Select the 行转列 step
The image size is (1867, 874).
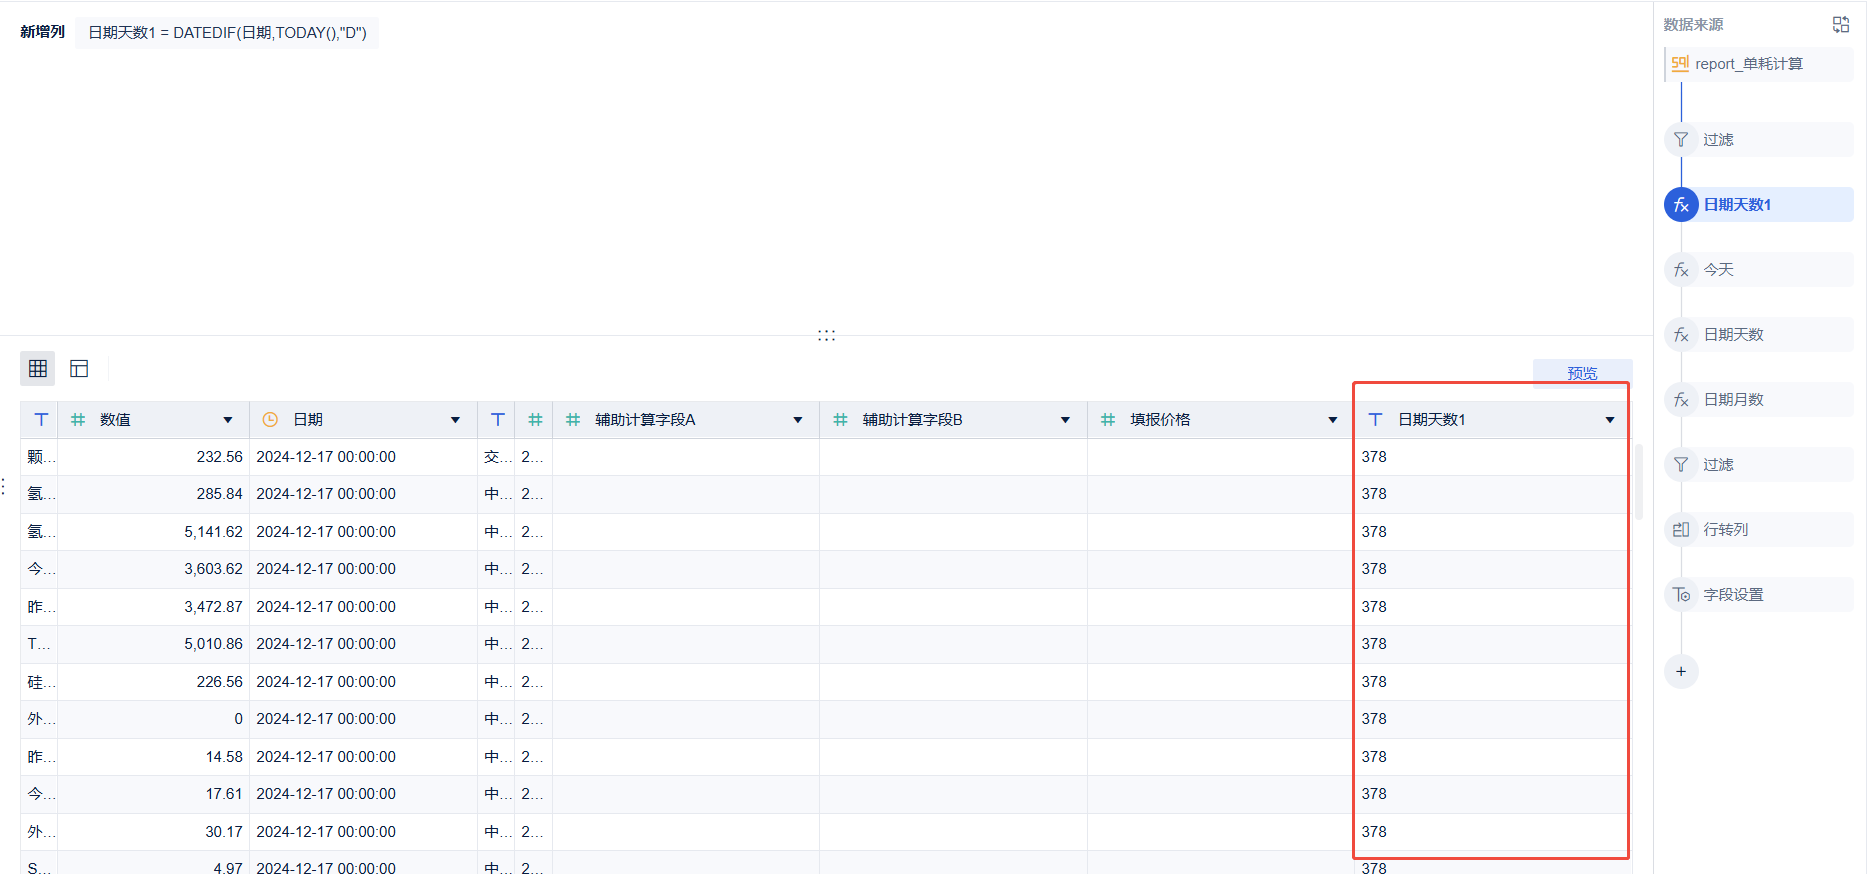point(1758,530)
